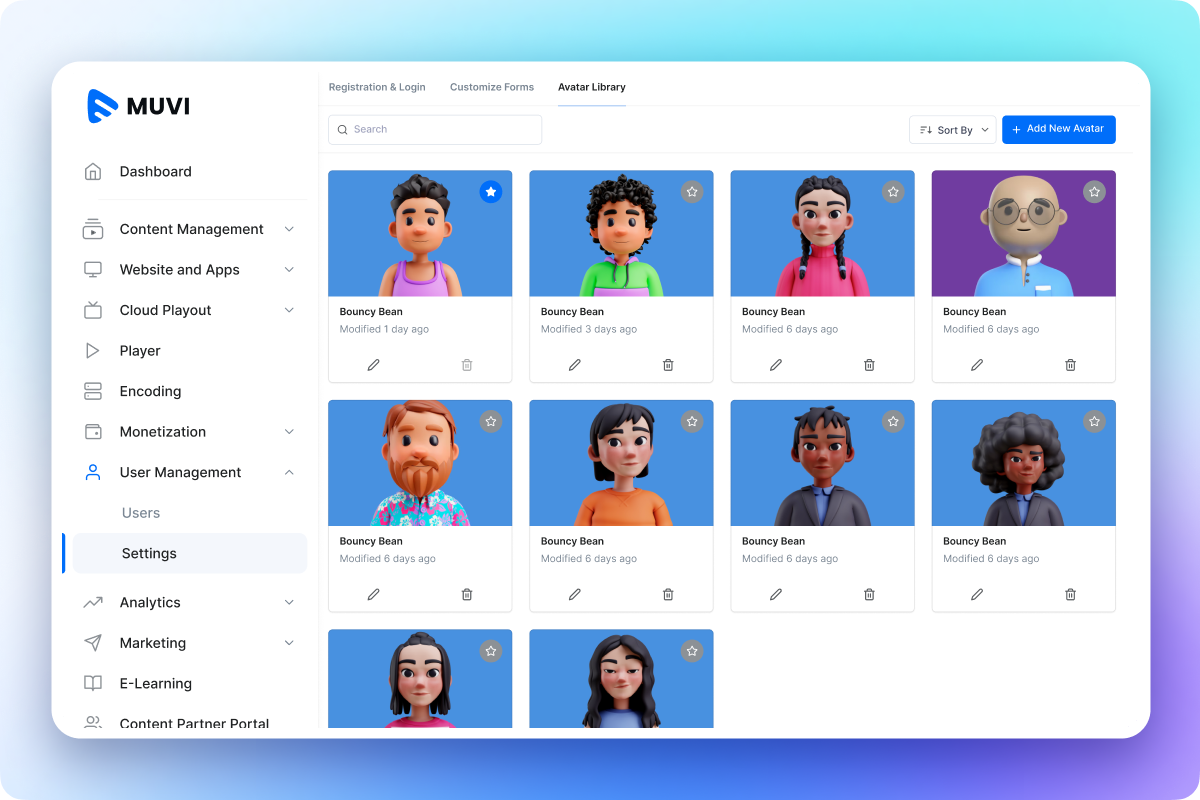Open E-Learning via its book icon
Image resolution: width=1200 pixels, height=800 pixels.
[93, 683]
